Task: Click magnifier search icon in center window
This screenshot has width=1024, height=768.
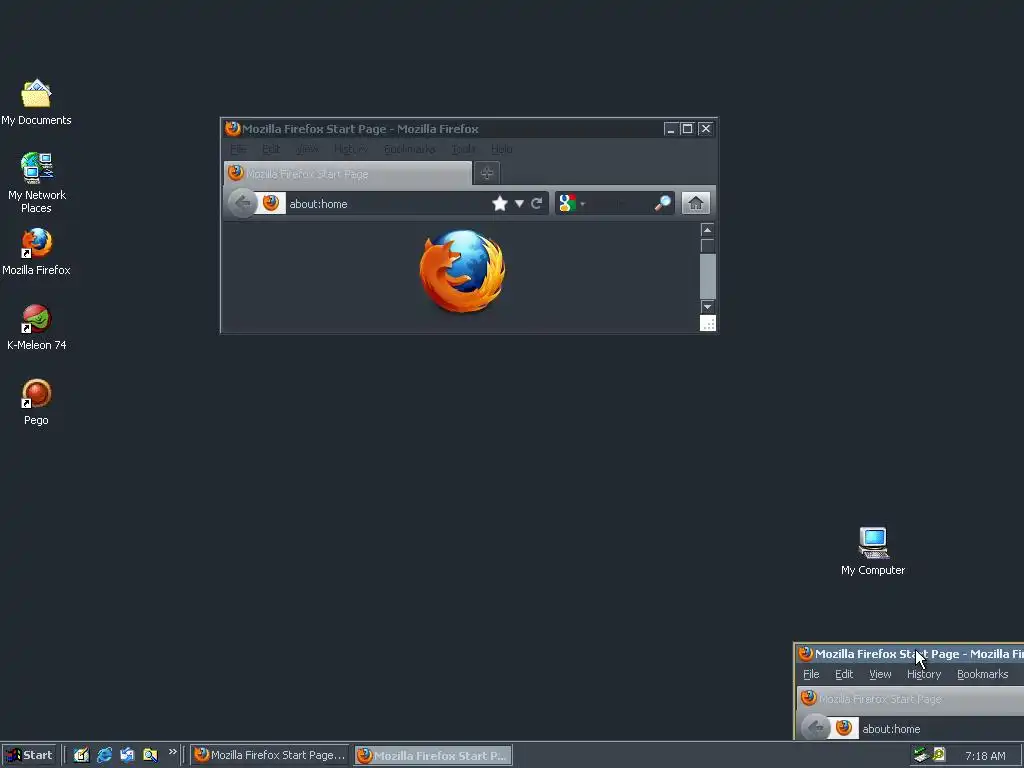Action: pos(662,203)
